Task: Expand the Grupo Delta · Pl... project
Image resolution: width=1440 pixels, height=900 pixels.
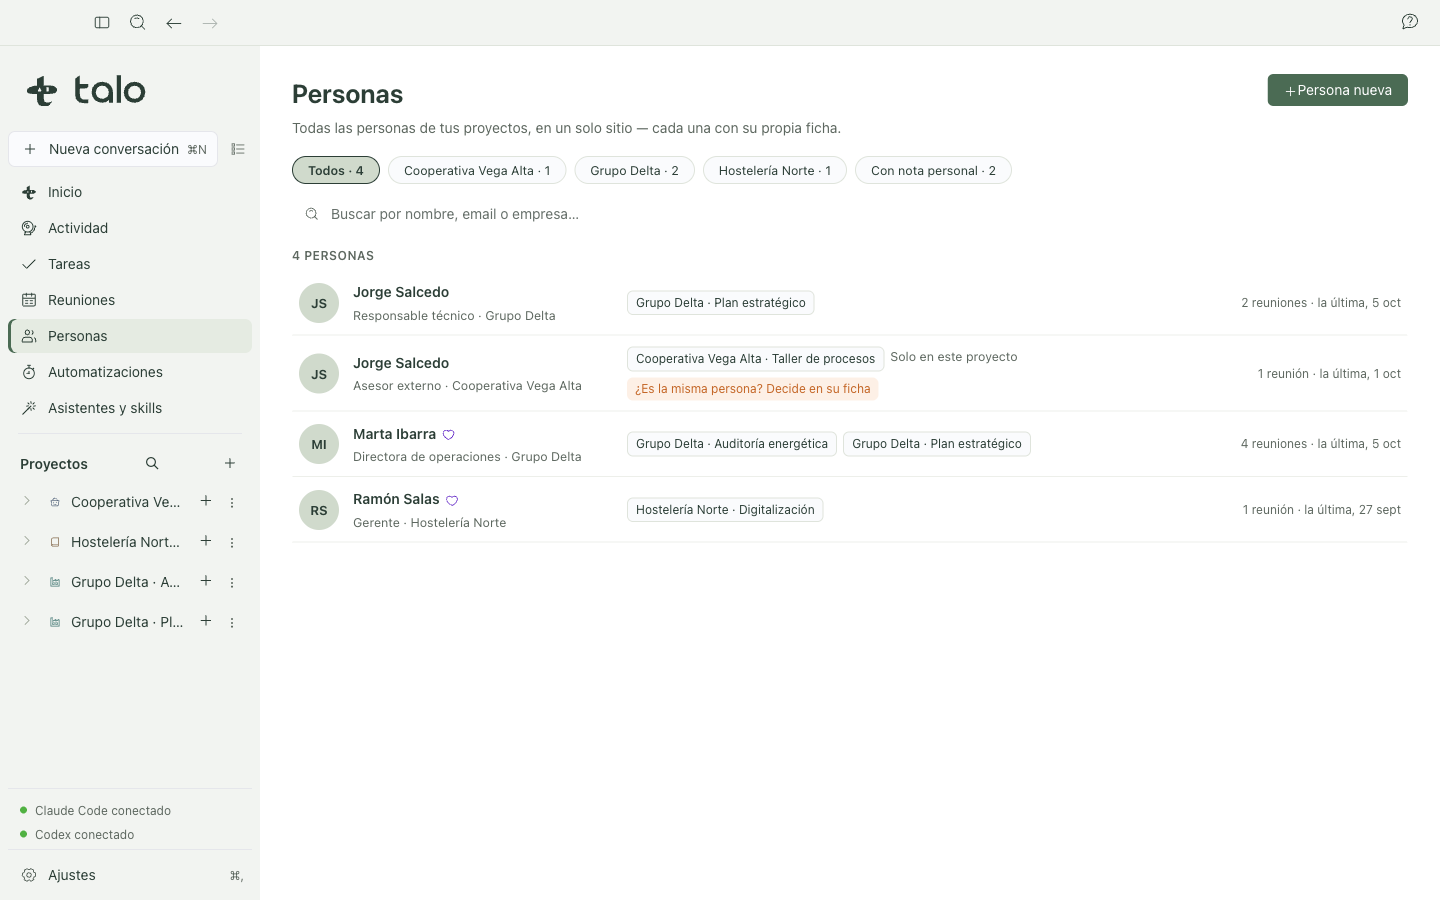Action: (27, 621)
